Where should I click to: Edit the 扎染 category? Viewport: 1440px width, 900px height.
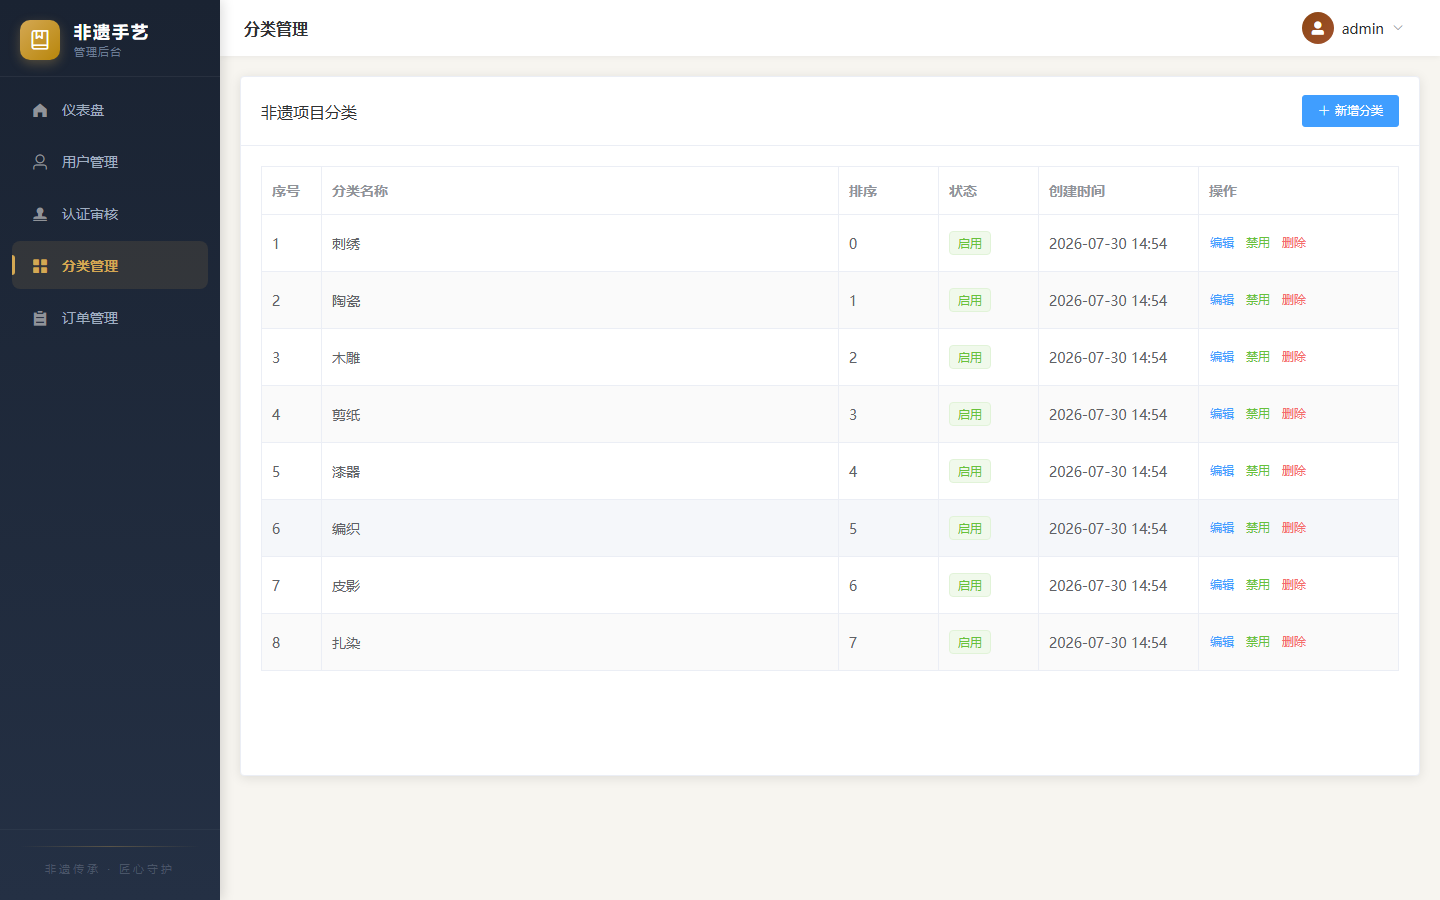1222,642
